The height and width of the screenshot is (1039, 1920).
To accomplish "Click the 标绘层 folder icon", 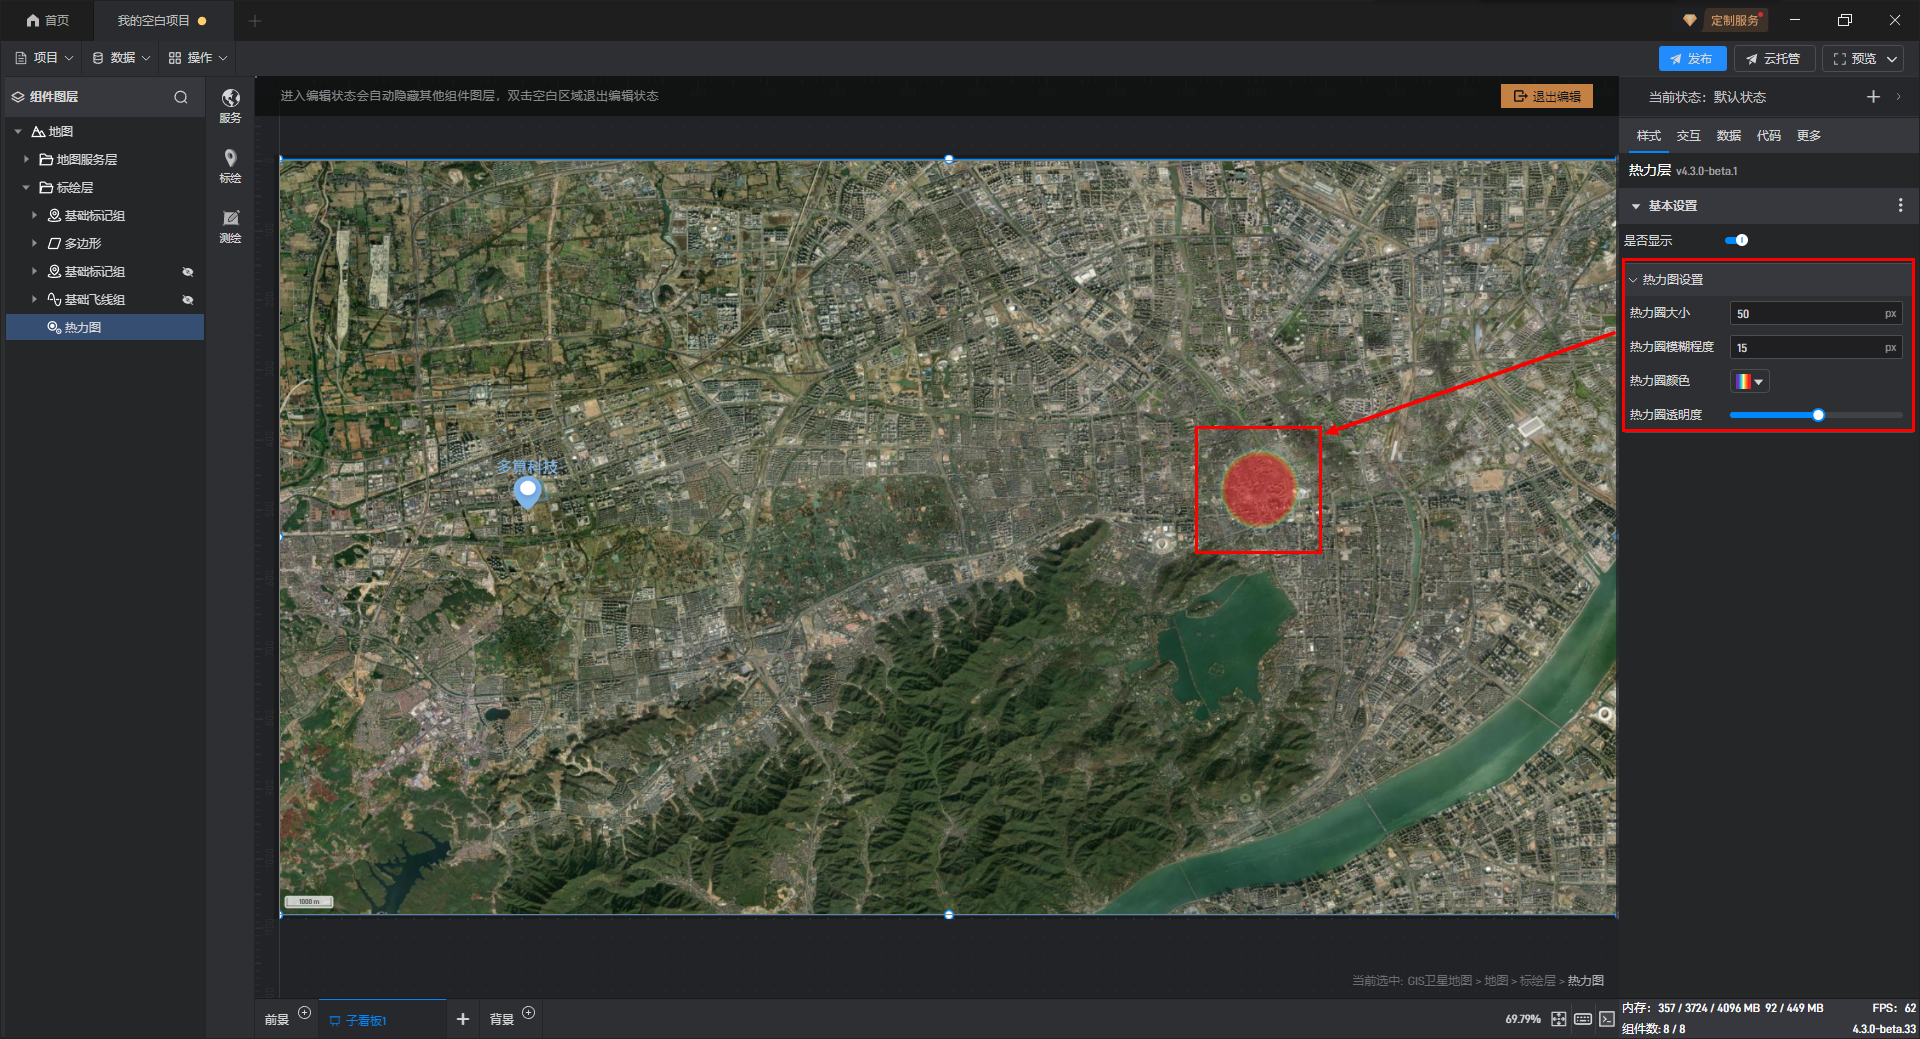I will coord(46,187).
